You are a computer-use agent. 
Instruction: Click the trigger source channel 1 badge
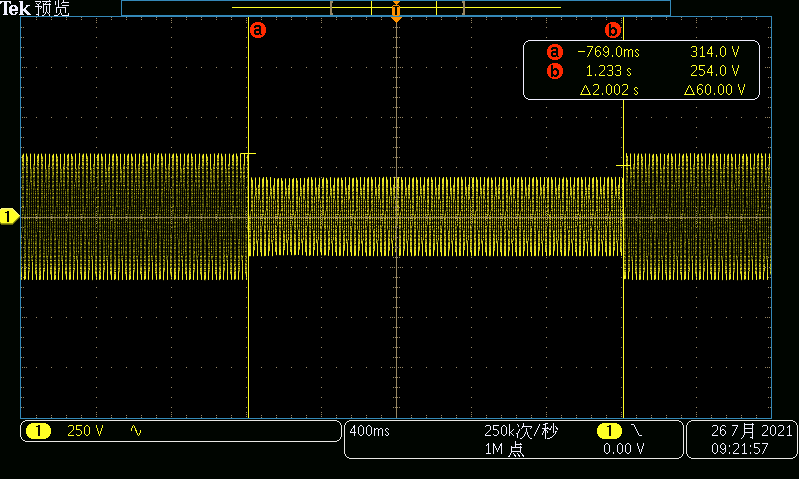coord(608,431)
